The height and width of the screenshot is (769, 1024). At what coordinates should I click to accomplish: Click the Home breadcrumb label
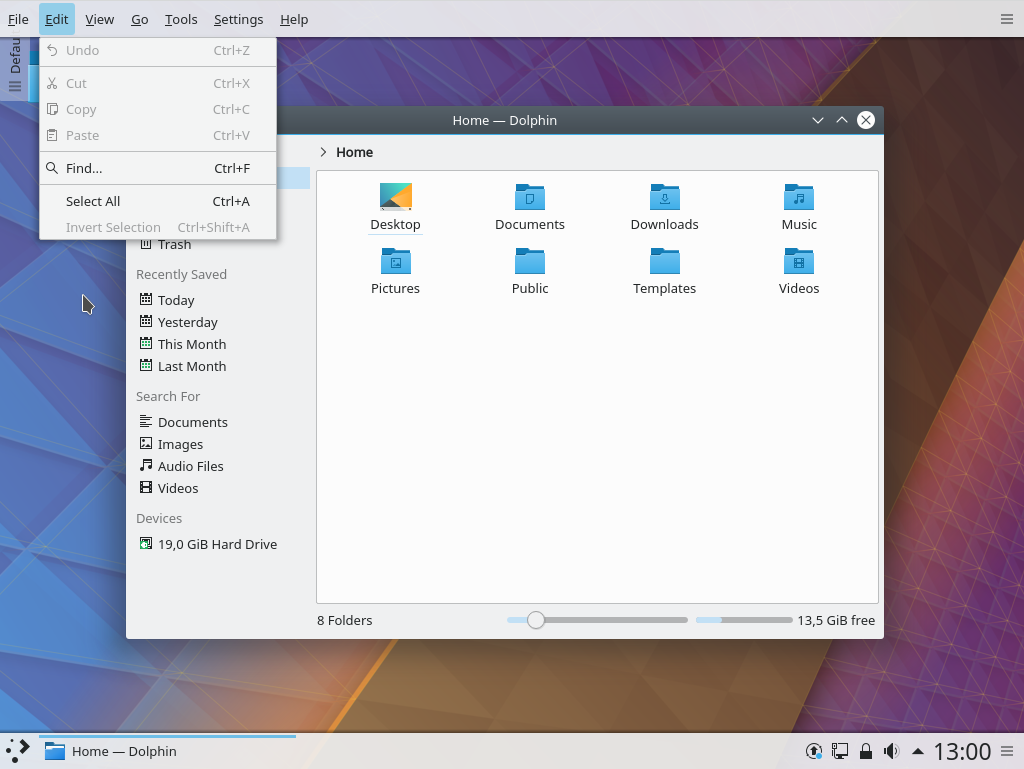tap(355, 153)
